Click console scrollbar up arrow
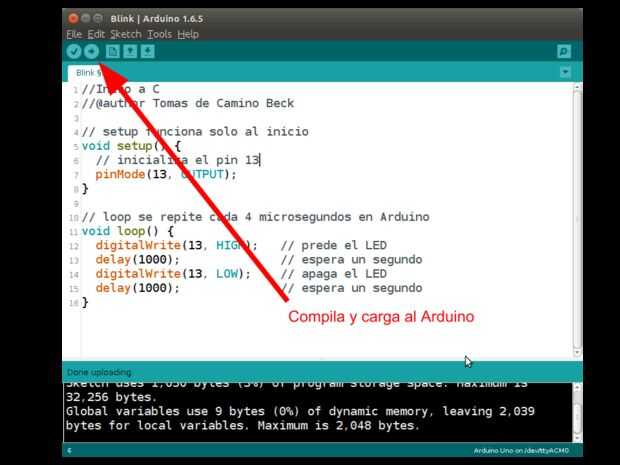The width and height of the screenshot is (620, 465). coord(577,388)
